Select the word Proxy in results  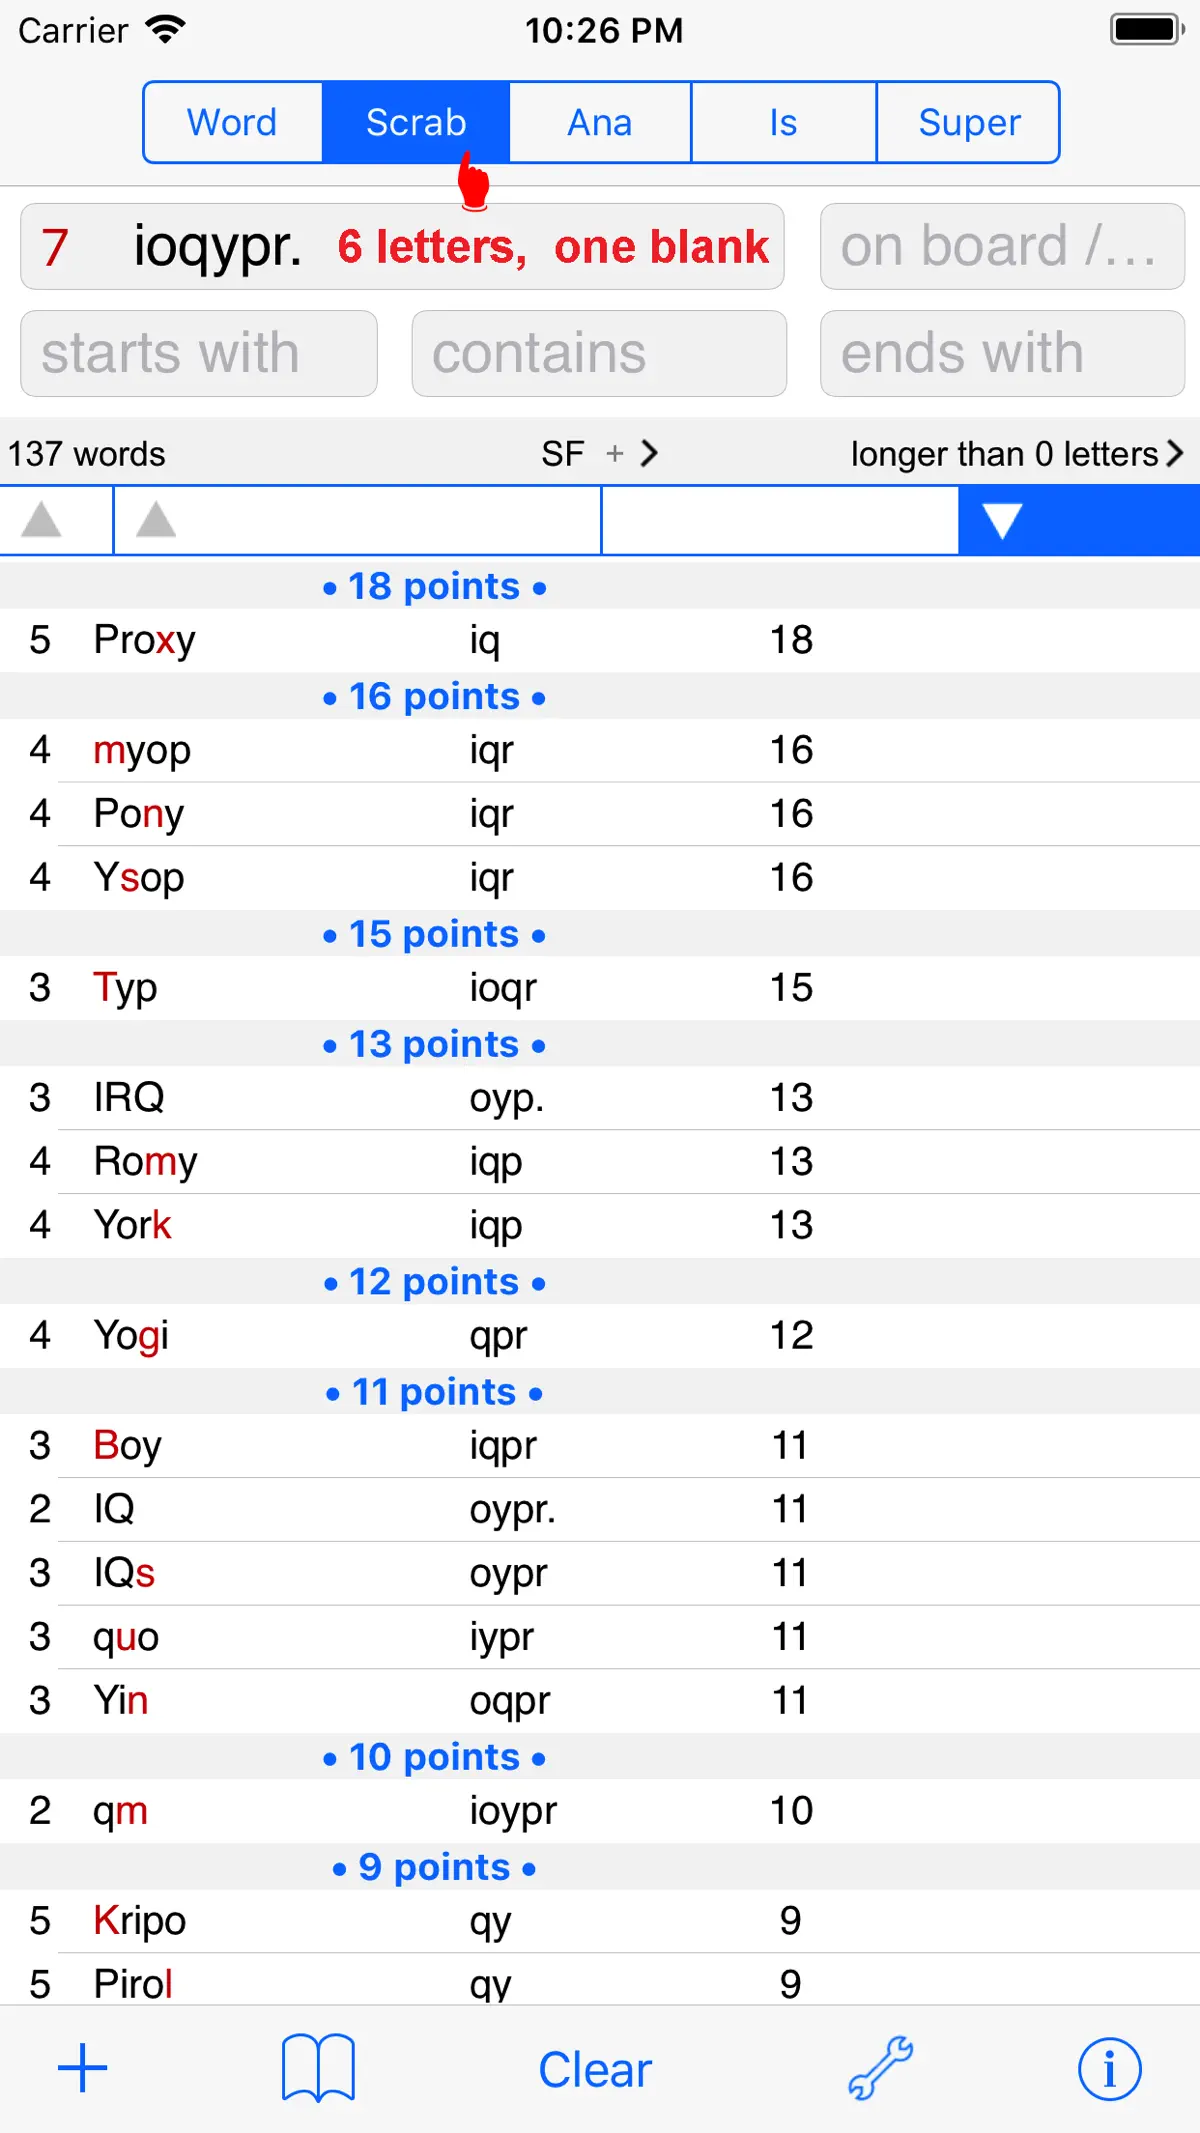coord(145,640)
